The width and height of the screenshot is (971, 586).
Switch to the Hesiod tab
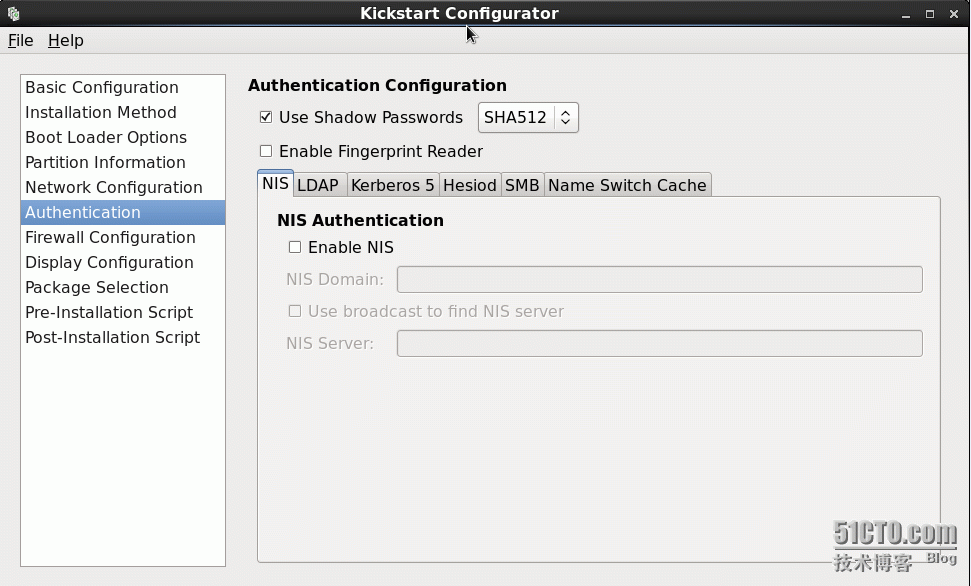(470, 185)
